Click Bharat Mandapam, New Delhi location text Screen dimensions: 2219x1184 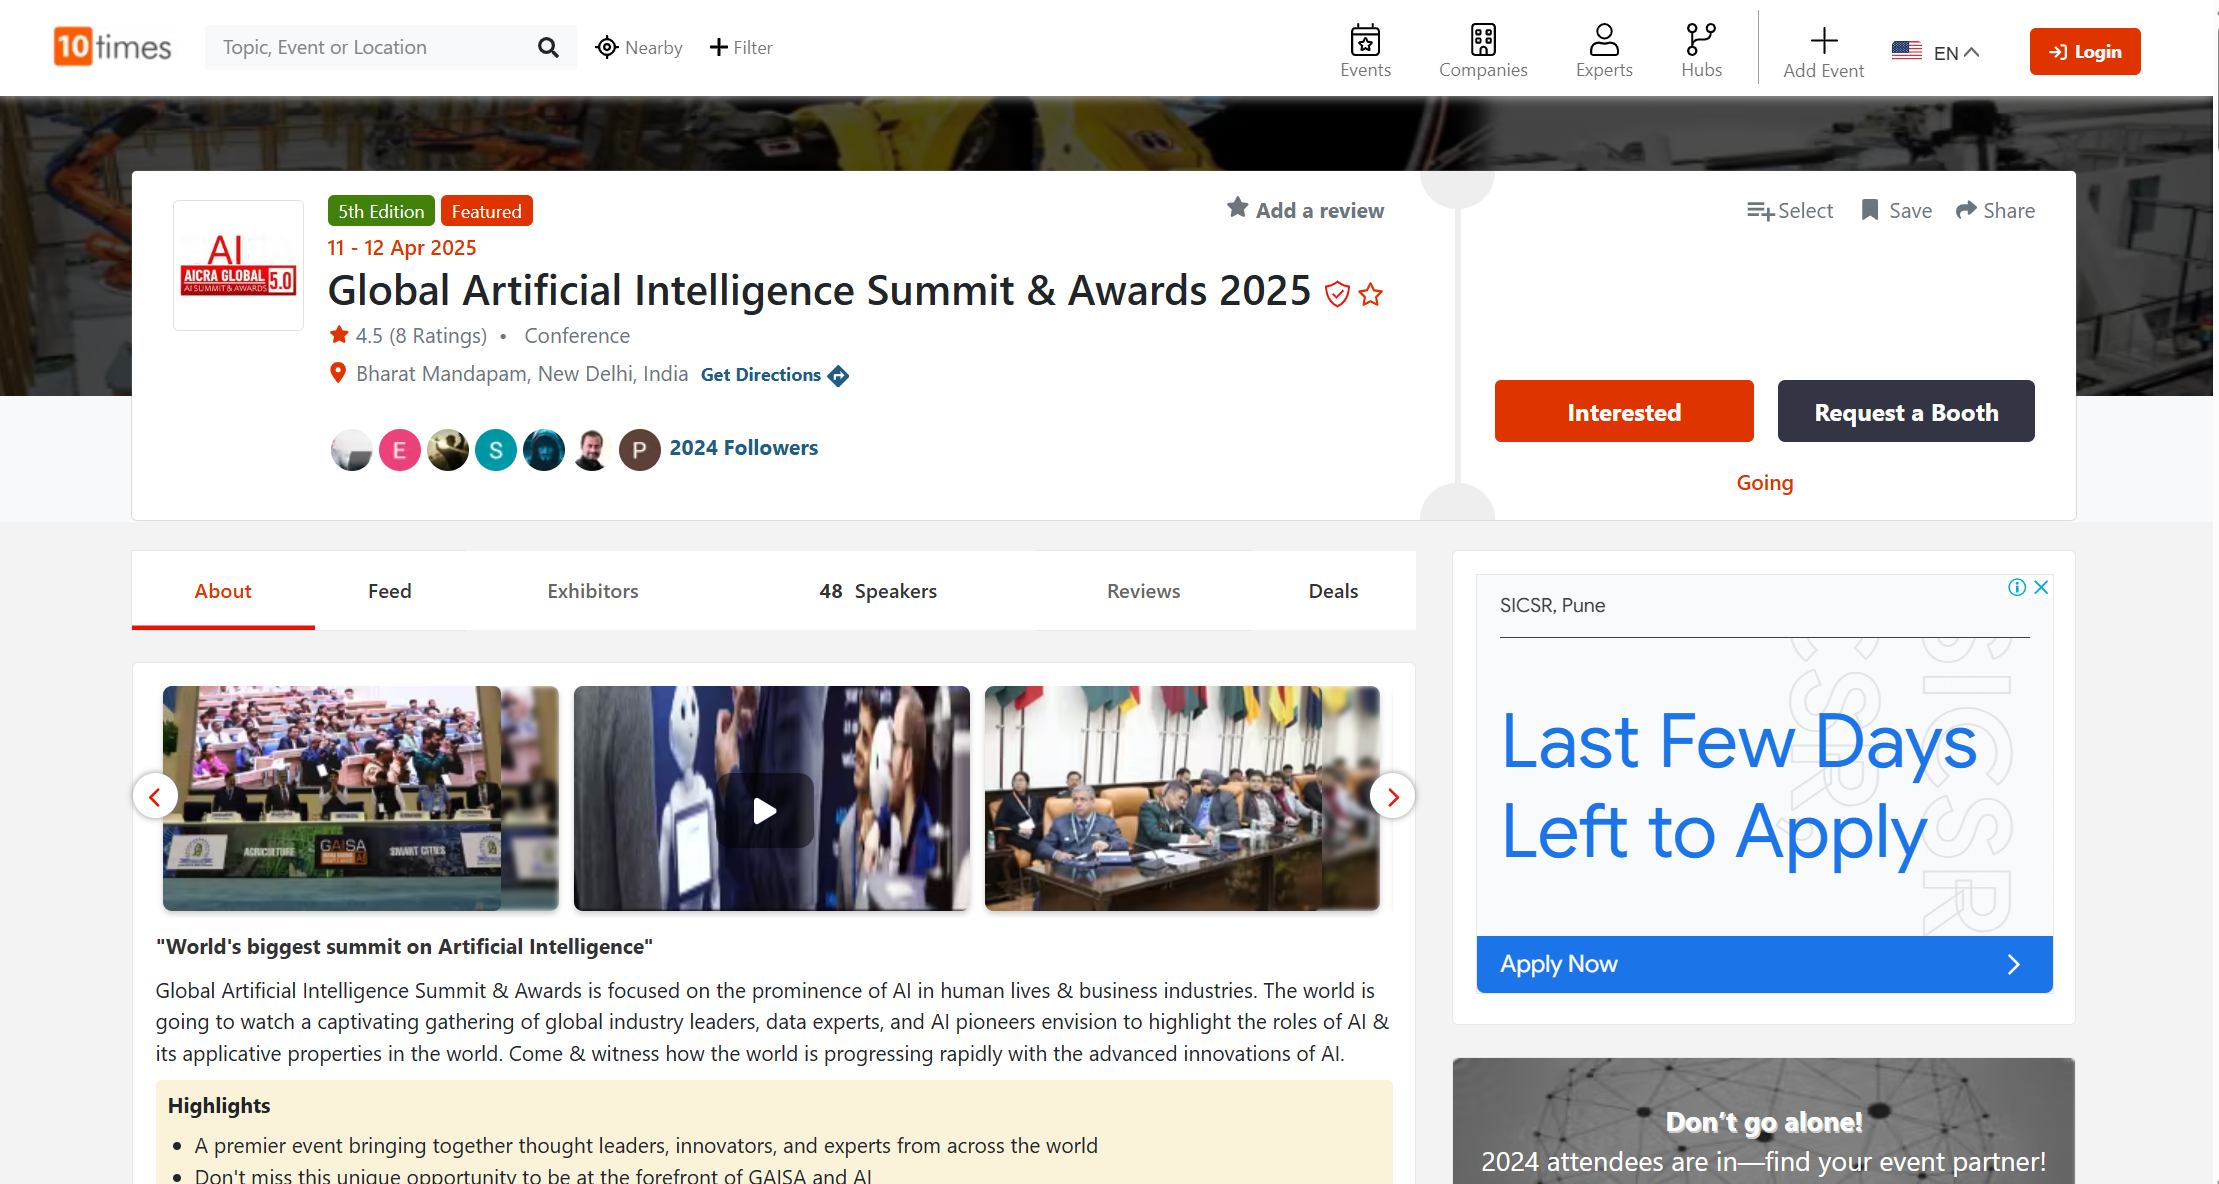pos(522,374)
